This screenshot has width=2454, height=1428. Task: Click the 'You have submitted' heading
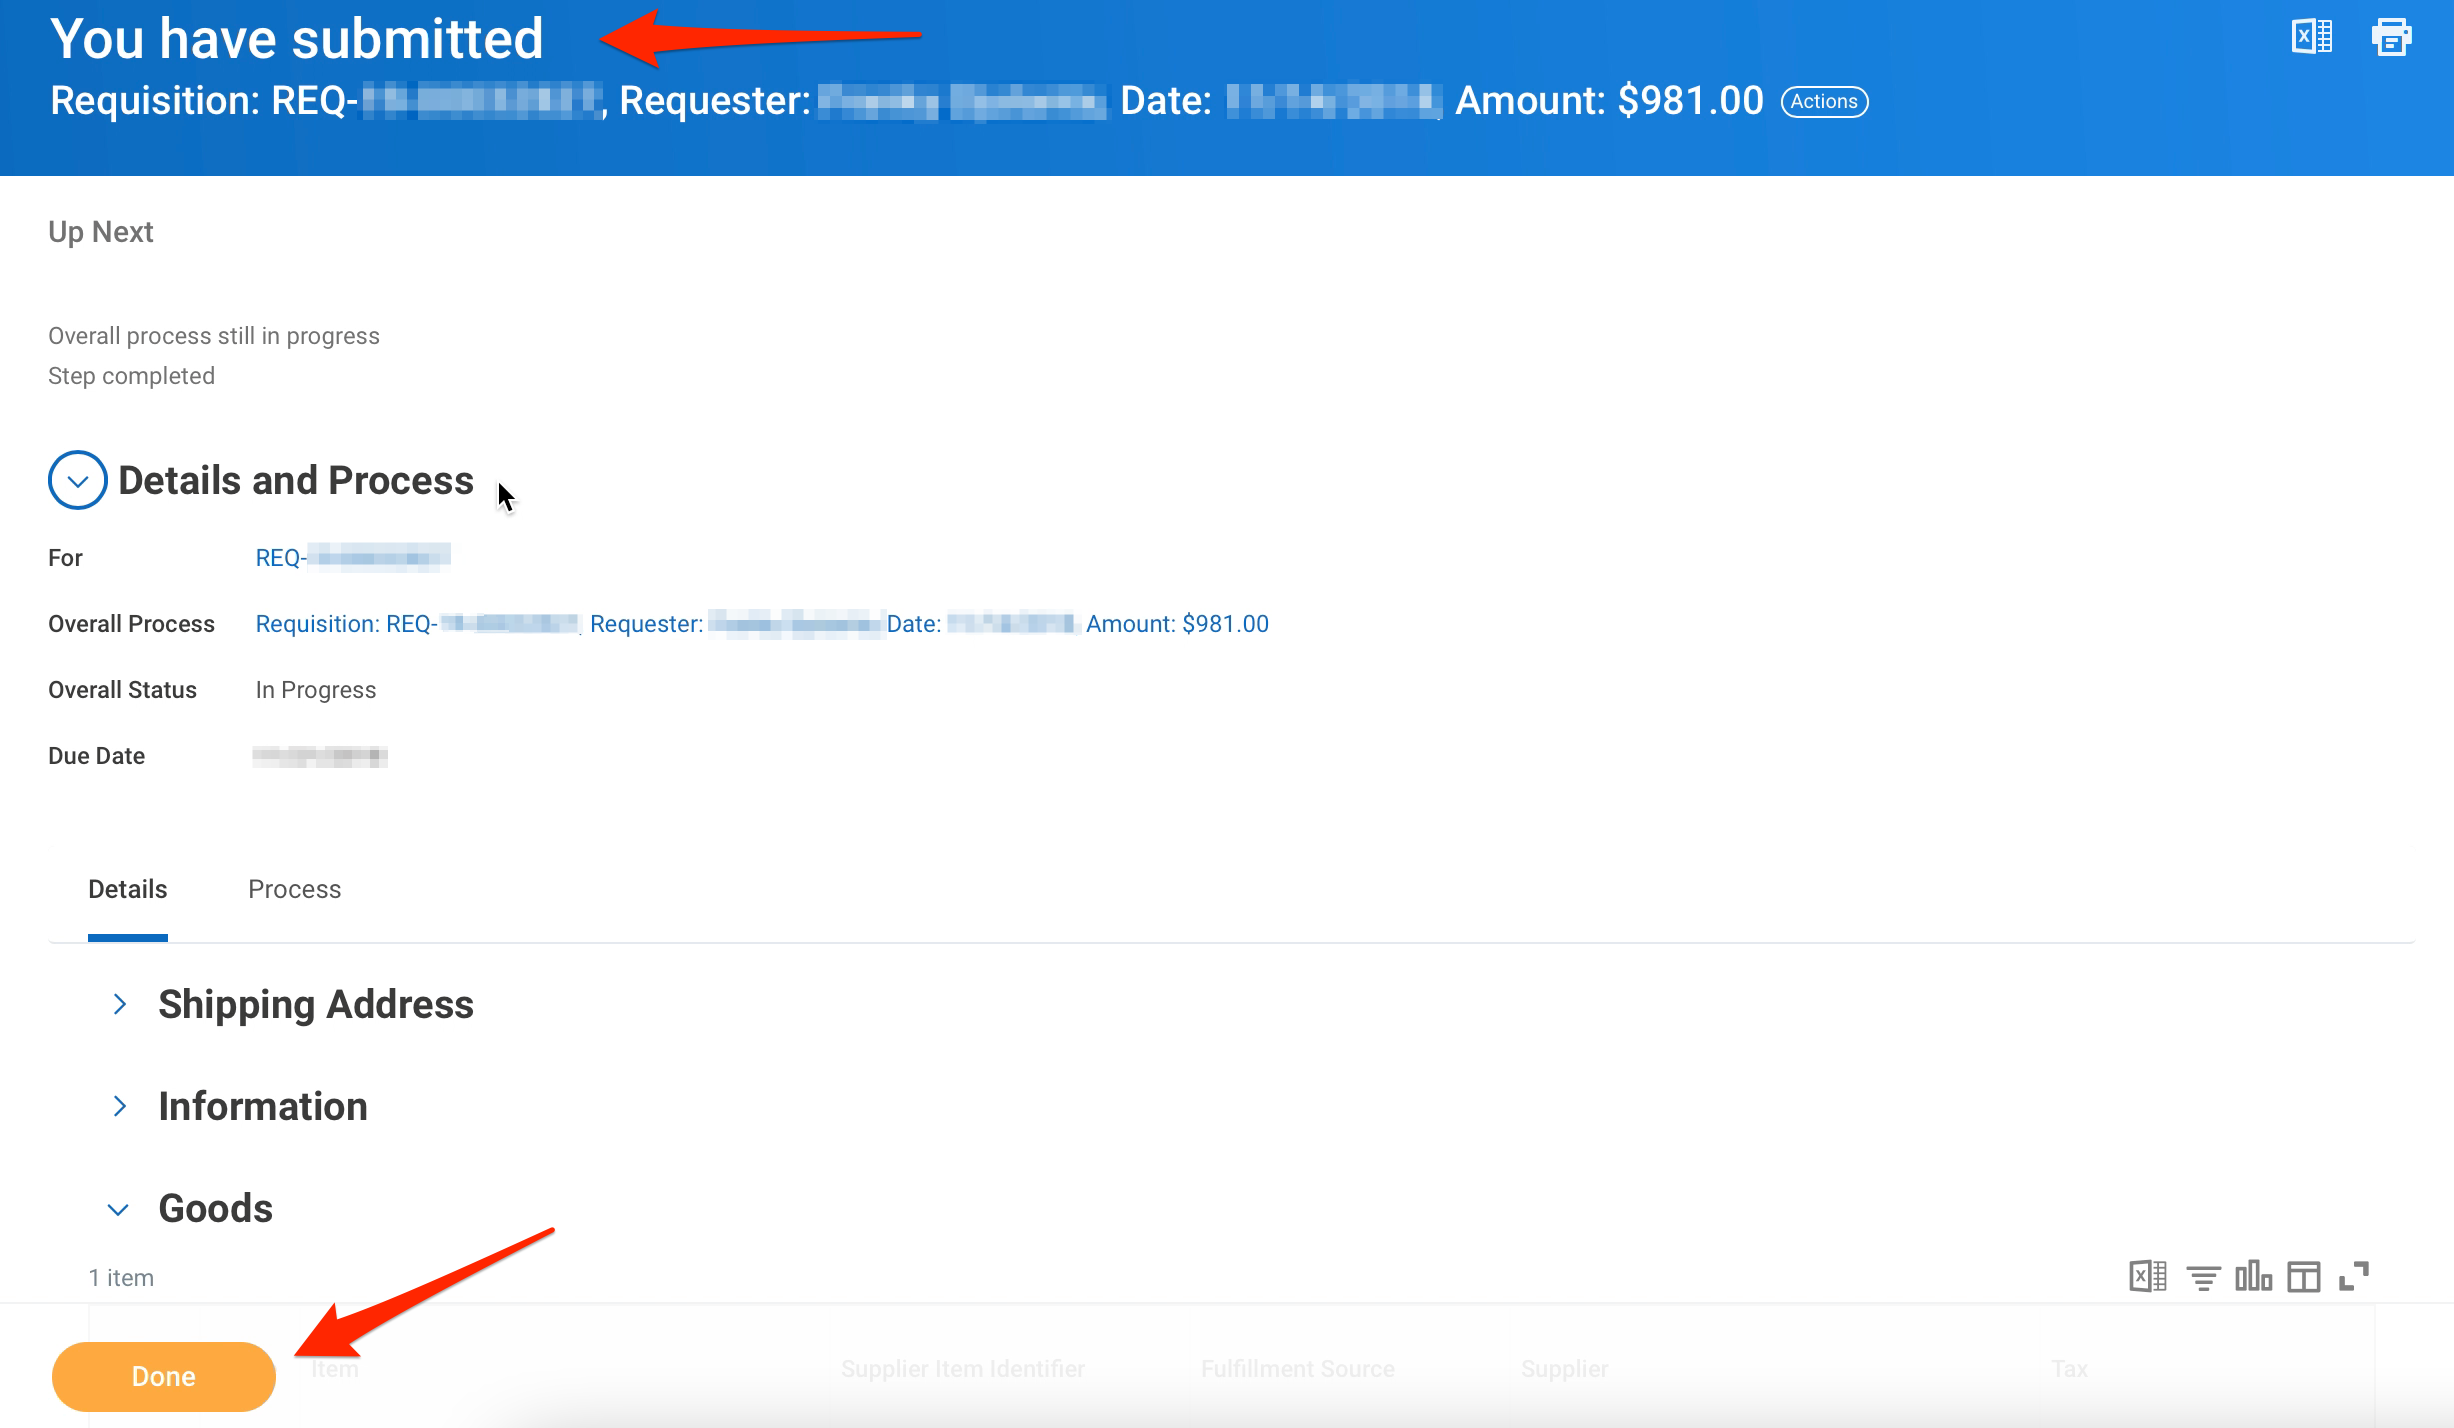pos(296,39)
